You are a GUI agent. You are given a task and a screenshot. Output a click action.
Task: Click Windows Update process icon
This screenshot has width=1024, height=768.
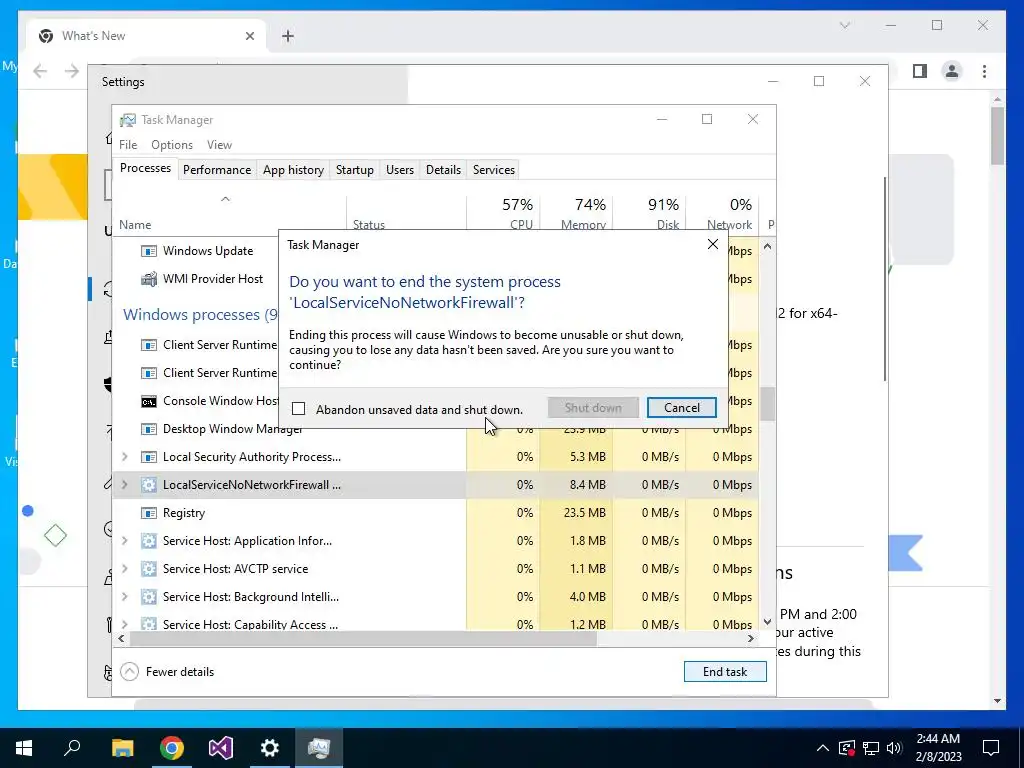point(149,251)
